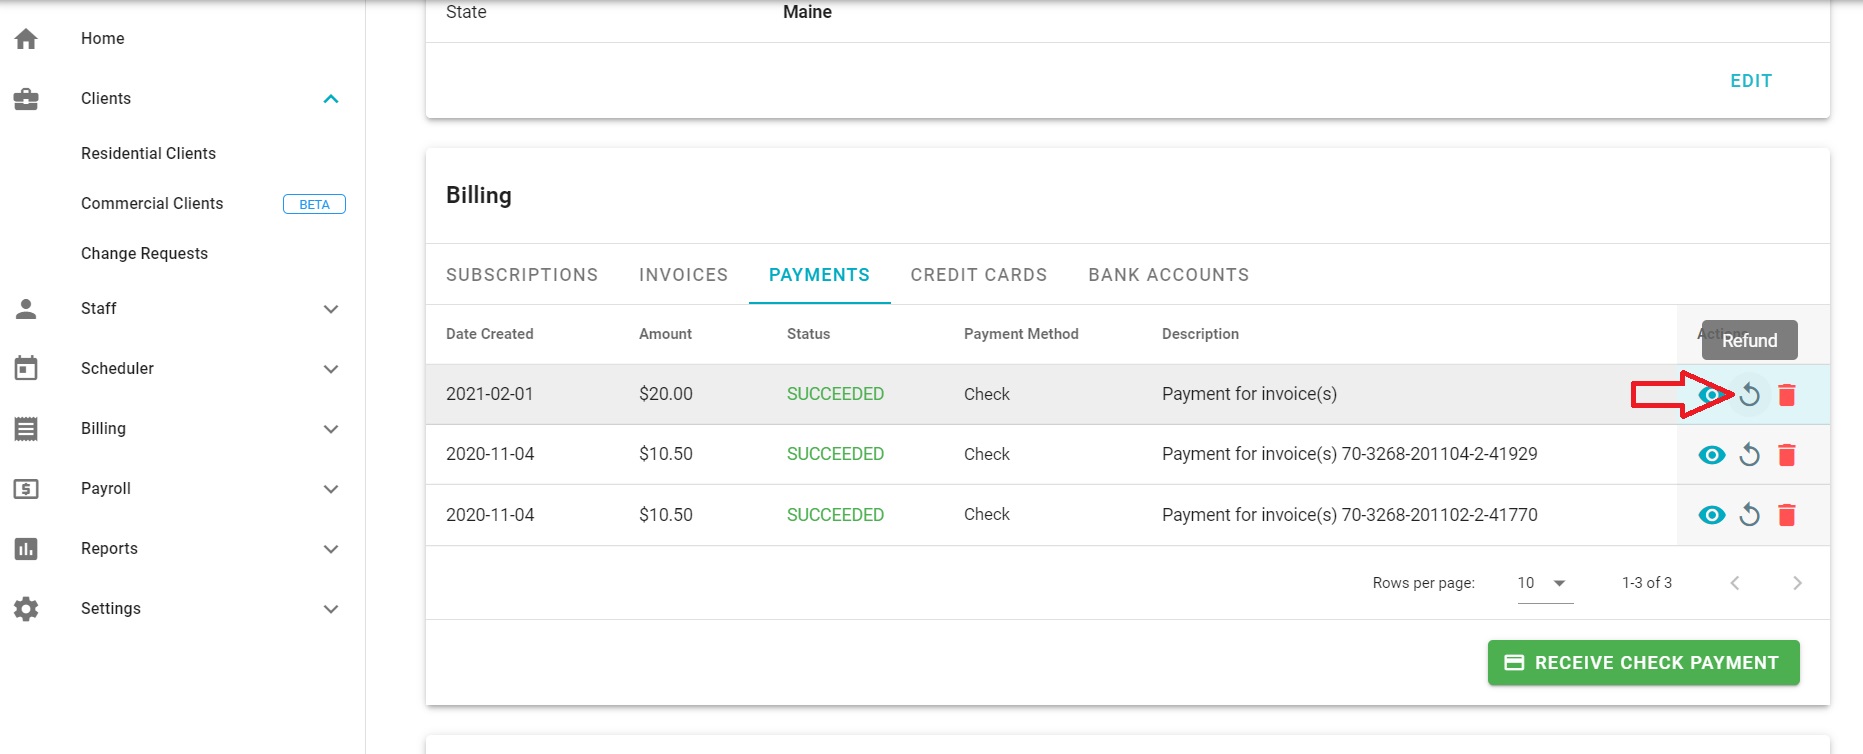Click the refund icon for the $20.00 payment

[1749, 395]
